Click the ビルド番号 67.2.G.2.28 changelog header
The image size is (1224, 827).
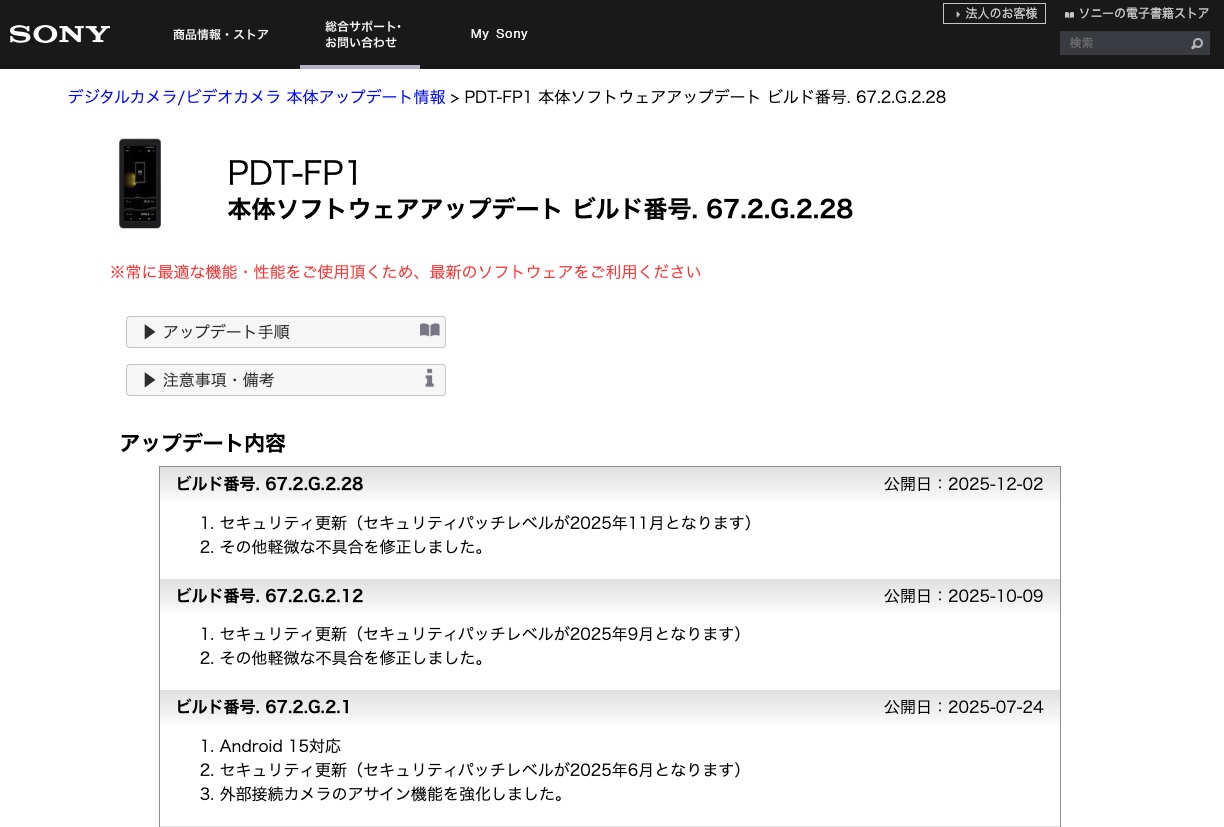[x=270, y=484]
